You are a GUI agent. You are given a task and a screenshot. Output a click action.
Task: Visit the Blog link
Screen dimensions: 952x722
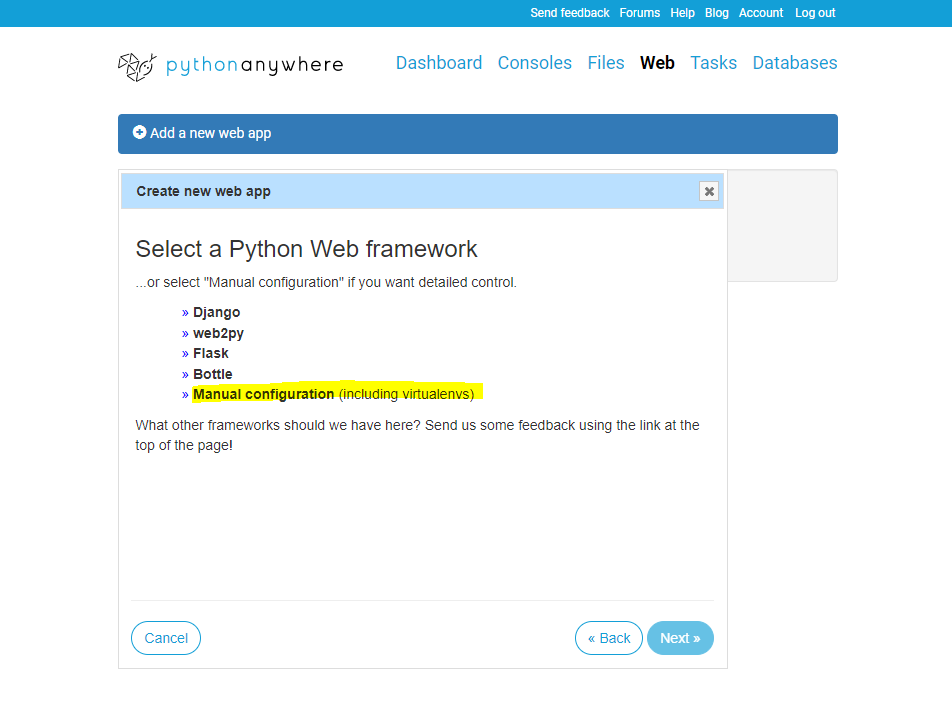click(x=716, y=13)
